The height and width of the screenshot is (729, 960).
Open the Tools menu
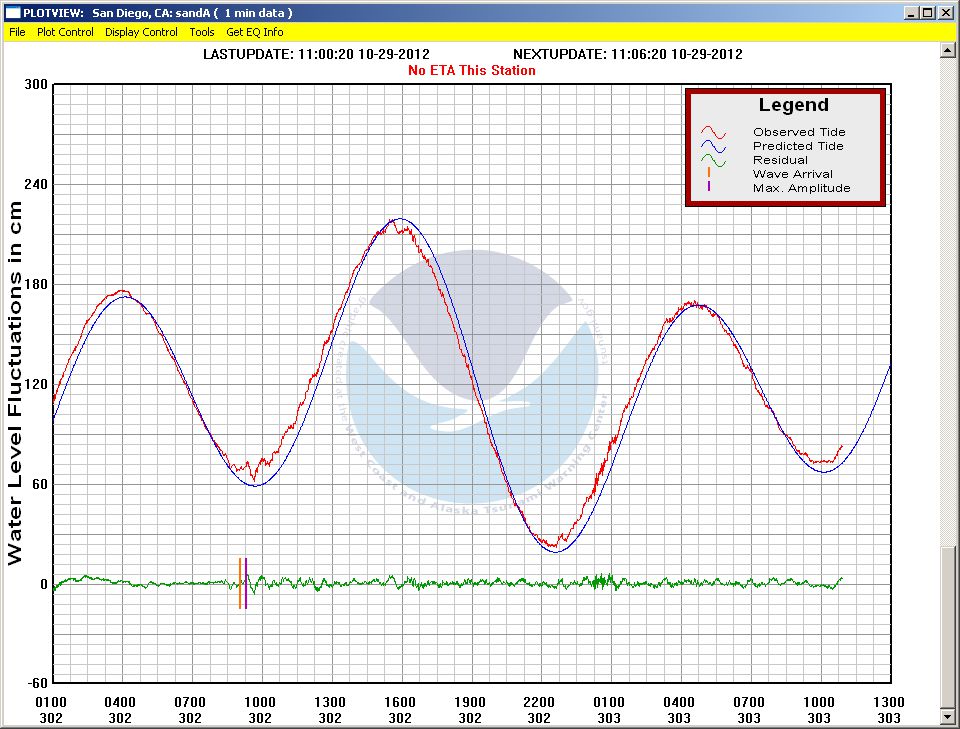202,32
